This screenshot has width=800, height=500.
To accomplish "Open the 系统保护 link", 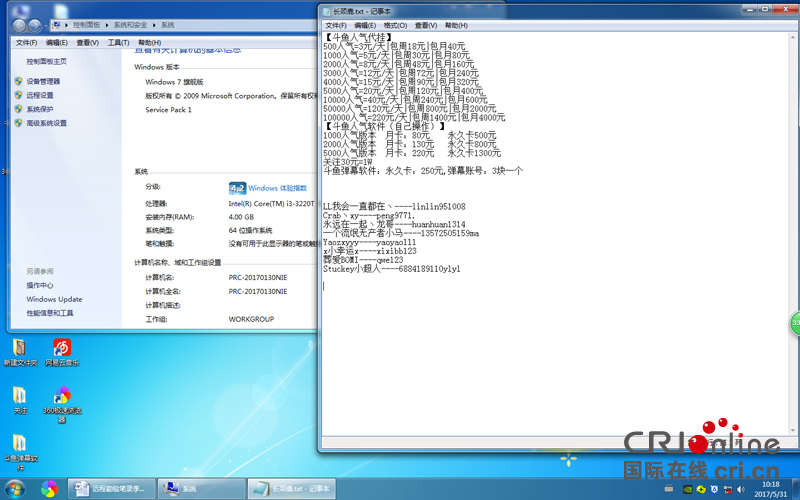I will point(40,109).
